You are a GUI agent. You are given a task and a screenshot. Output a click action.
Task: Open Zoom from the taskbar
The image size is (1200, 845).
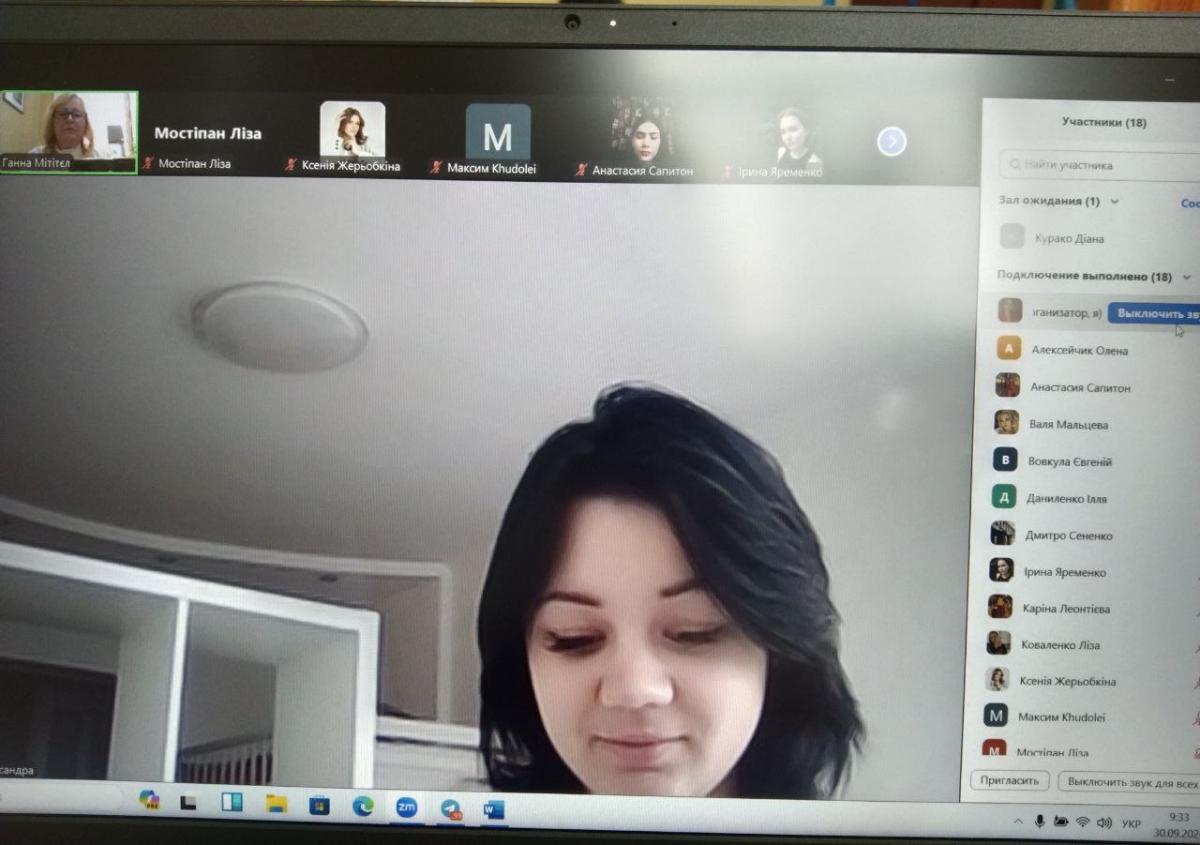pyautogui.click(x=406, y=807)
